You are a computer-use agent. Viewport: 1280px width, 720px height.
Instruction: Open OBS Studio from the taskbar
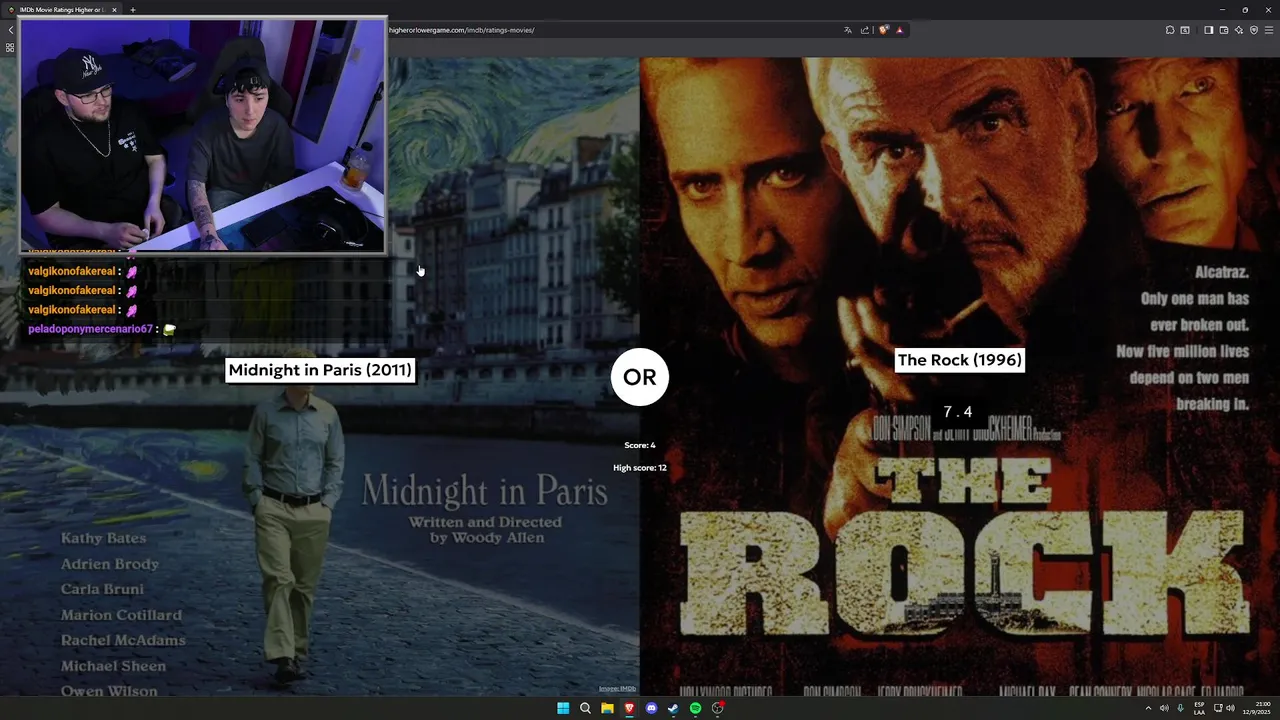point(717,708)
